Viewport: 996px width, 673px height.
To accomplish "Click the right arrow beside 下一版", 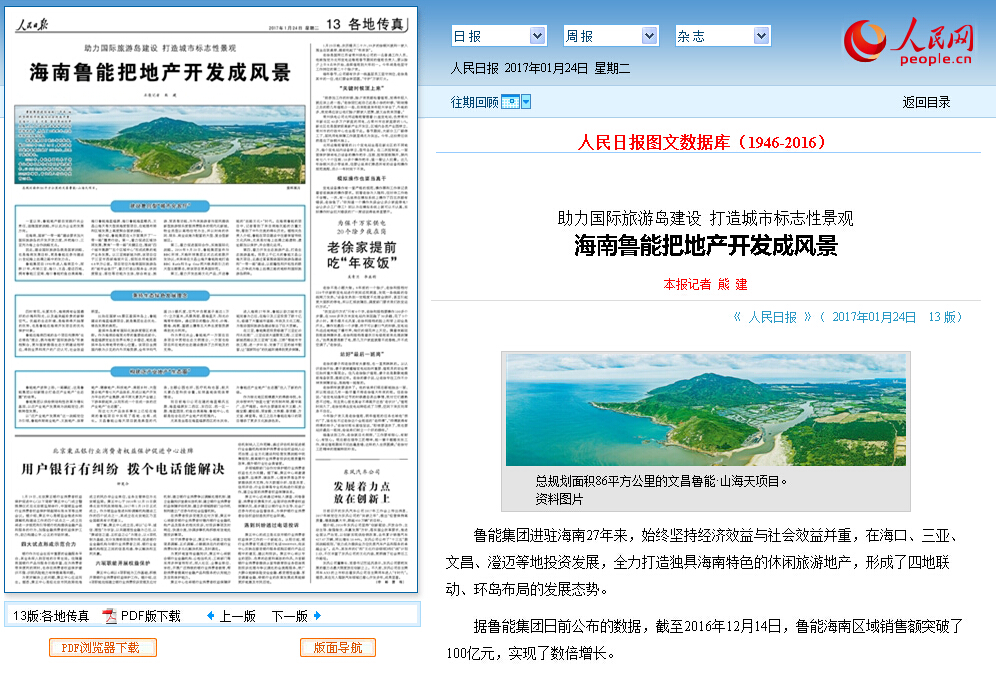I will [317, 615].
